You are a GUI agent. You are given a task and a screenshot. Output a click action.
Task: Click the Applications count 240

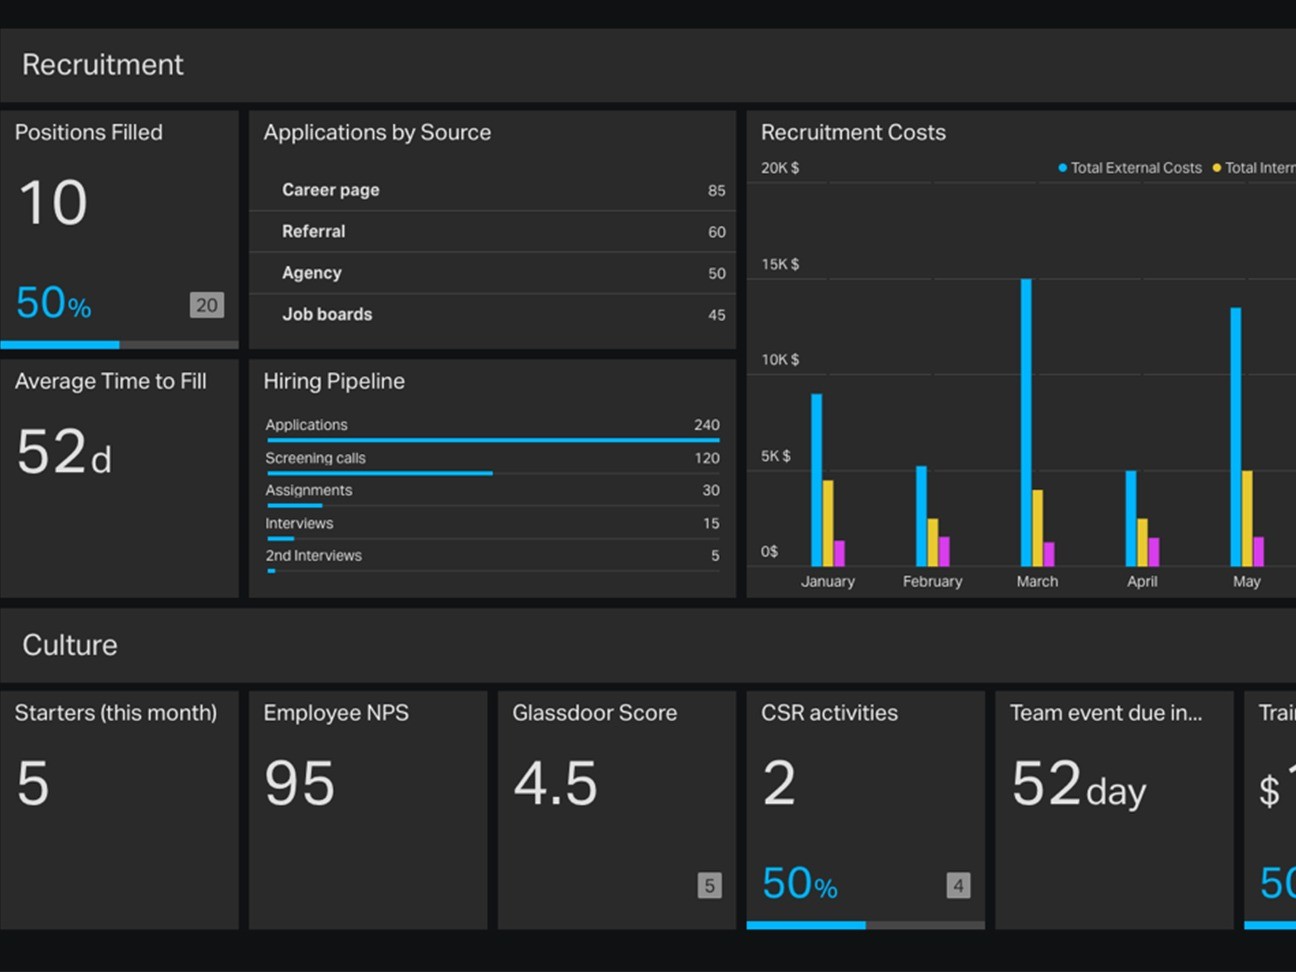coord(706,425)
